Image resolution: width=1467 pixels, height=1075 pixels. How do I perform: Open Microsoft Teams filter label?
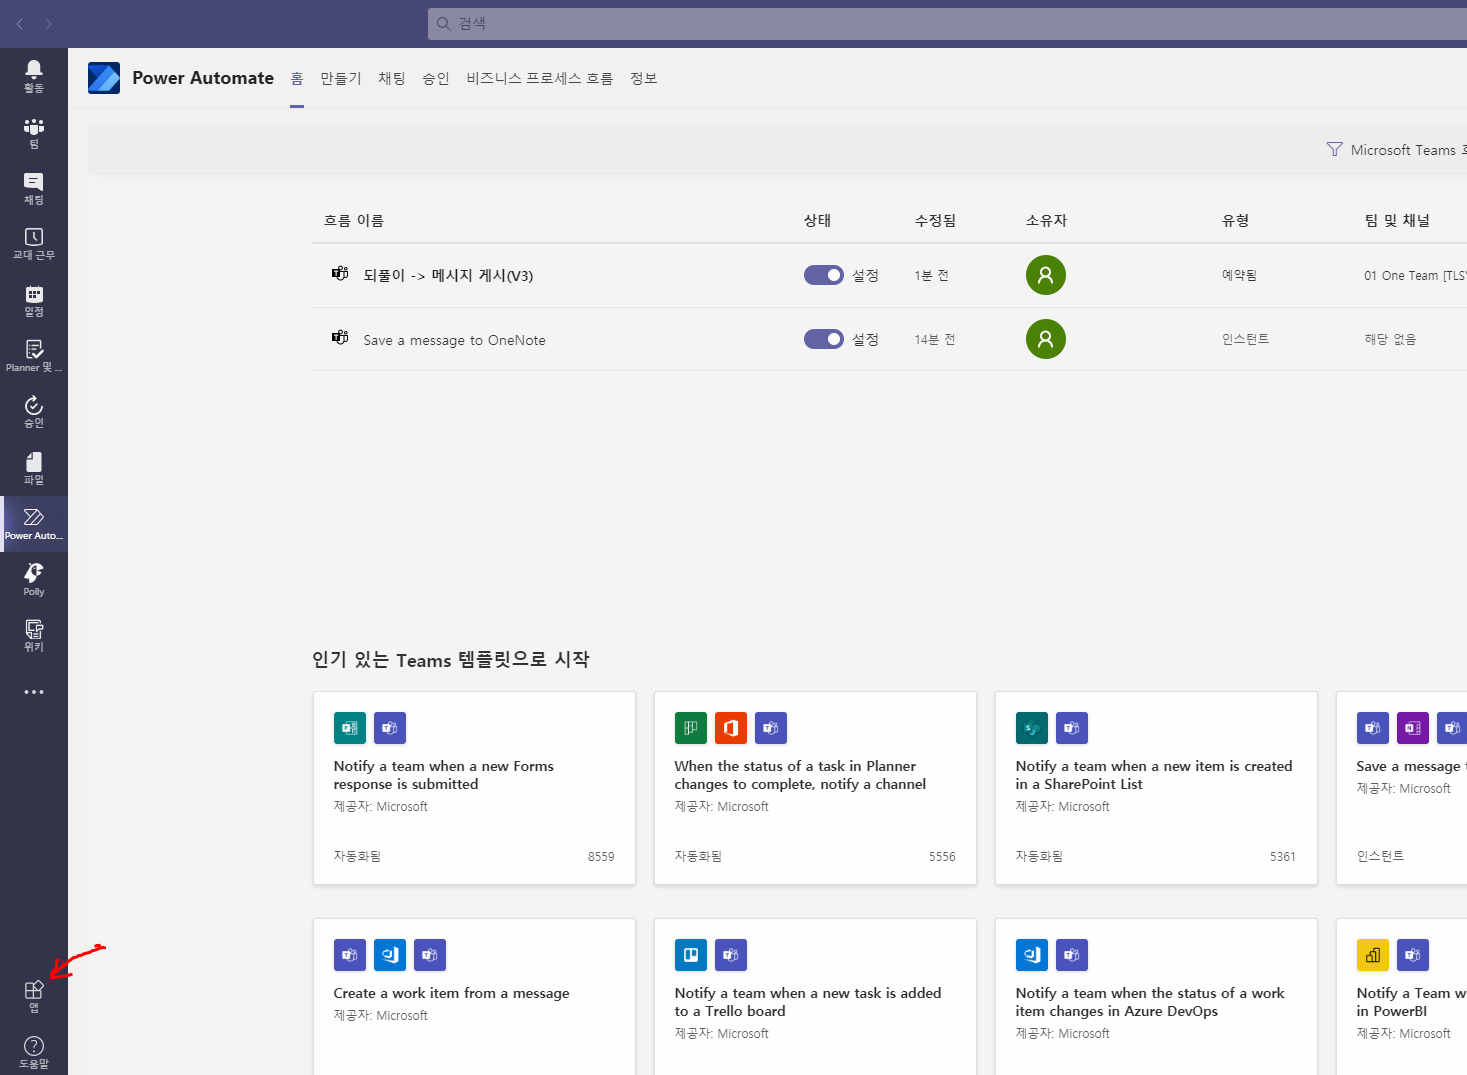(1408, 150)
